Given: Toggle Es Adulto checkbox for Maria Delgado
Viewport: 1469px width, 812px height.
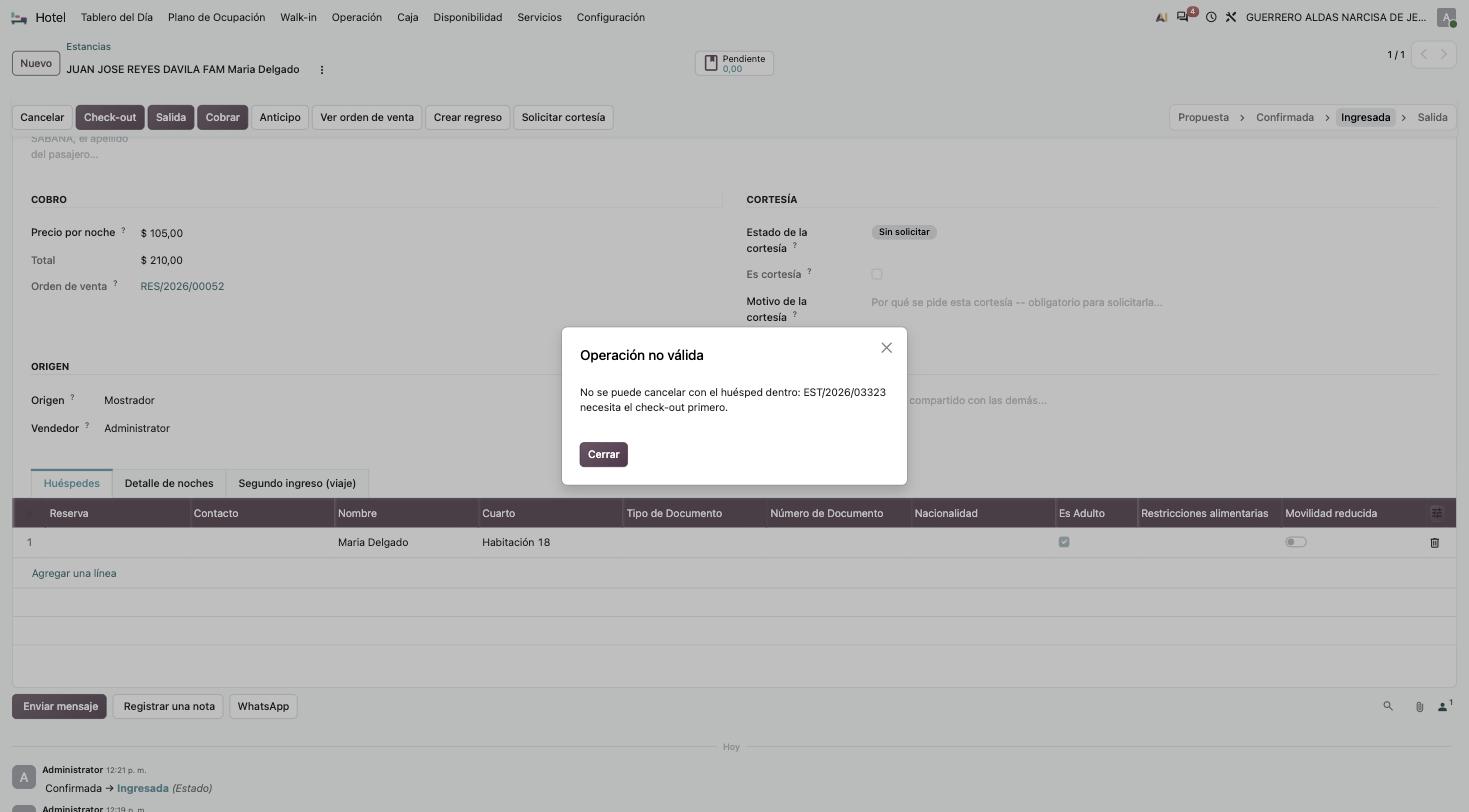Looking at the screenshot, I should tap(1064, 542).
